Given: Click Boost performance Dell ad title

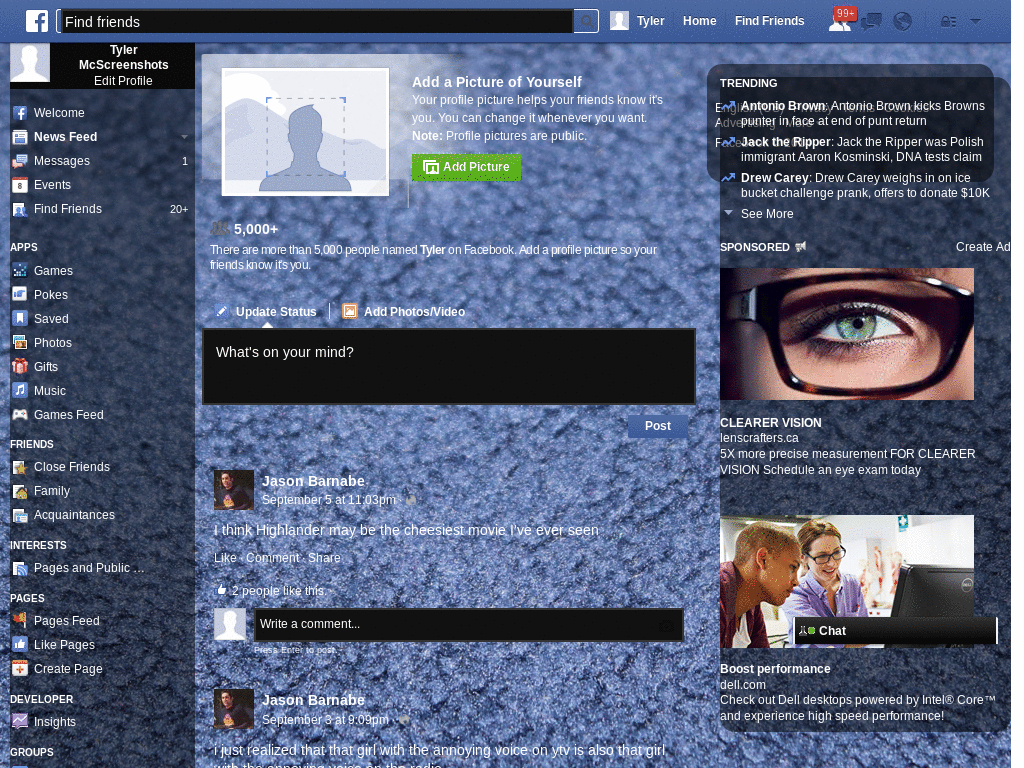Looking at the screenshot, I should 775,669.
